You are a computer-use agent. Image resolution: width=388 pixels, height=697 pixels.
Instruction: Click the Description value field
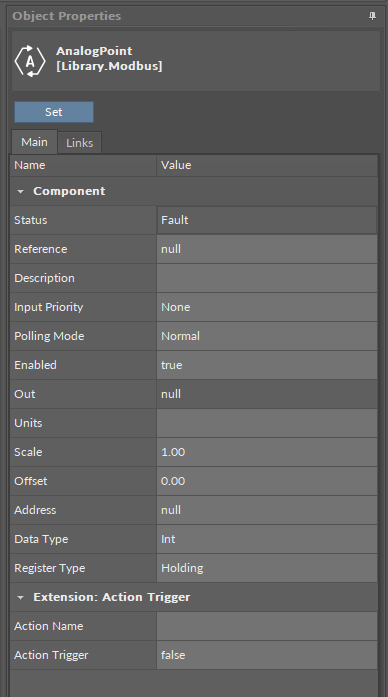tap(267, 278)
